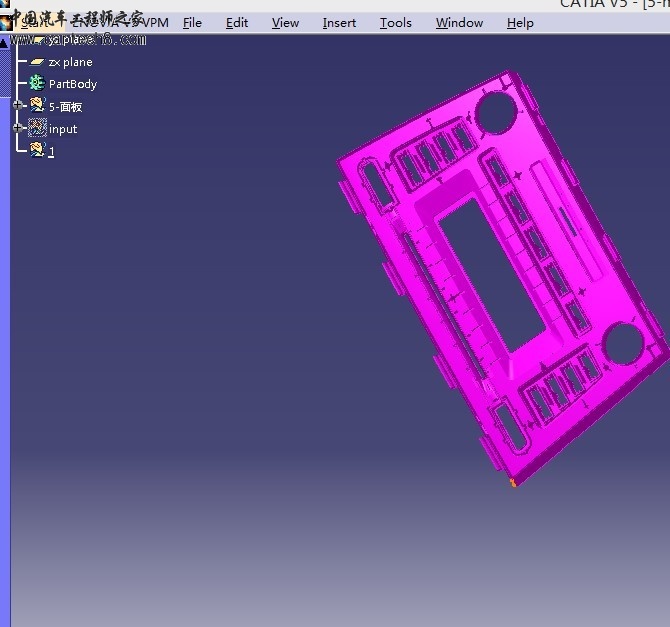The height and width of the screenshot is (627, 670).
Task: Open the Insert menu
Action: coord(339,23)
